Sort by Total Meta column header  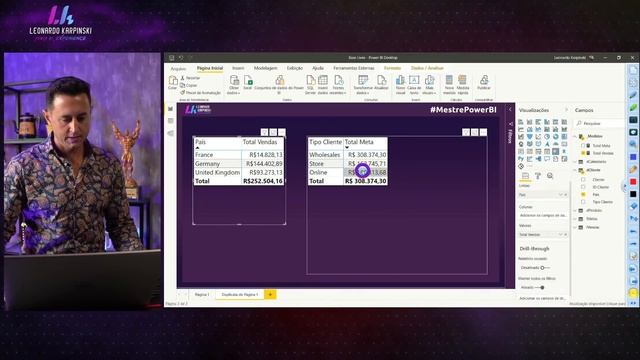pyautogui.click(x=359, y=142)
